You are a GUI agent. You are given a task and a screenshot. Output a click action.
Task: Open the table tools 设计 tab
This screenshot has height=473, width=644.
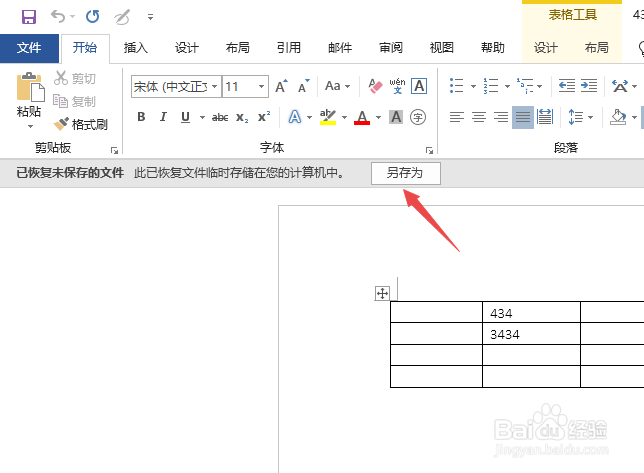pos(545,48)
